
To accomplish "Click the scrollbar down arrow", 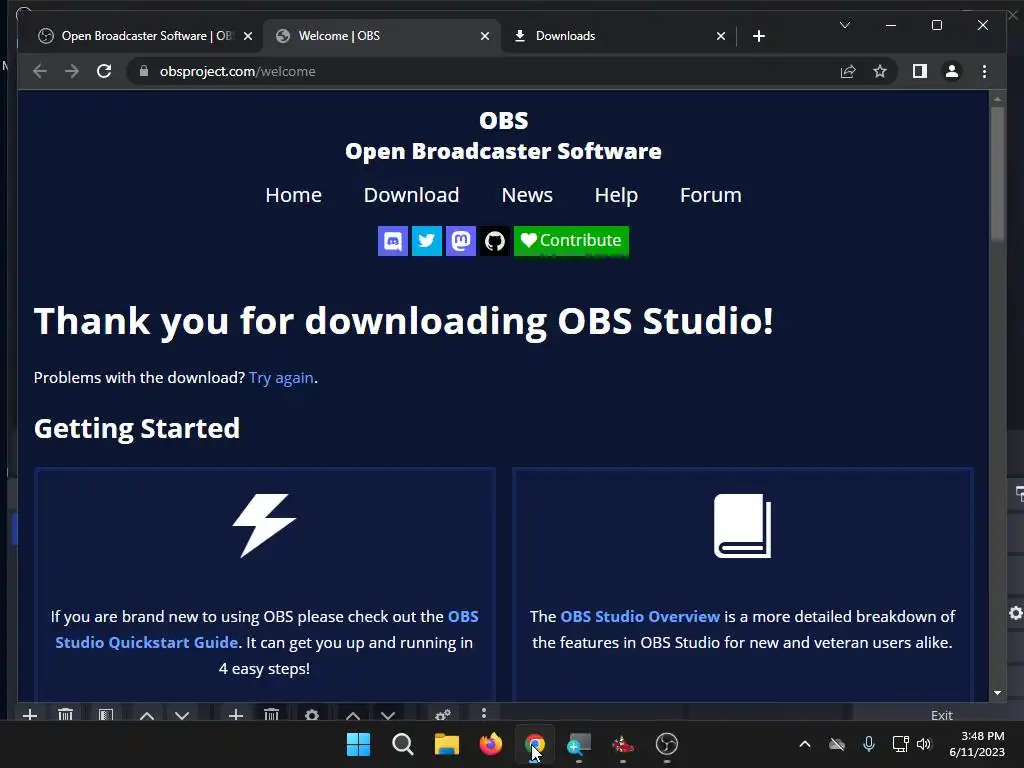I will point(997,693).
